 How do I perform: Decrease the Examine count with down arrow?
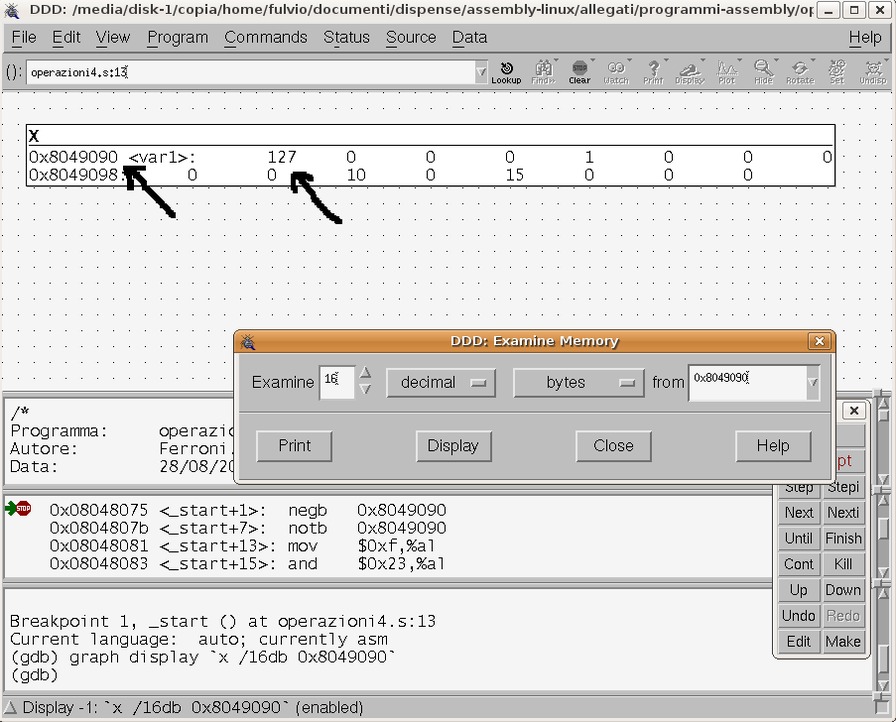pyautogui.click(x=365, y=390)
